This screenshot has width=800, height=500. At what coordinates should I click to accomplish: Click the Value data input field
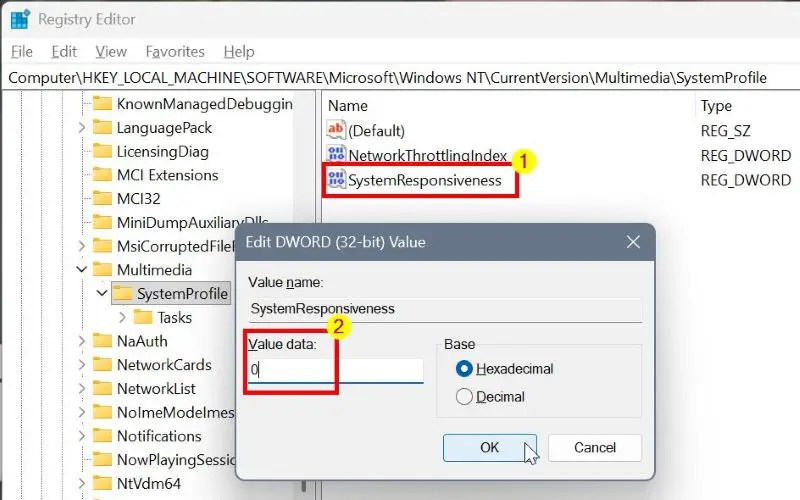pos(336,370)
